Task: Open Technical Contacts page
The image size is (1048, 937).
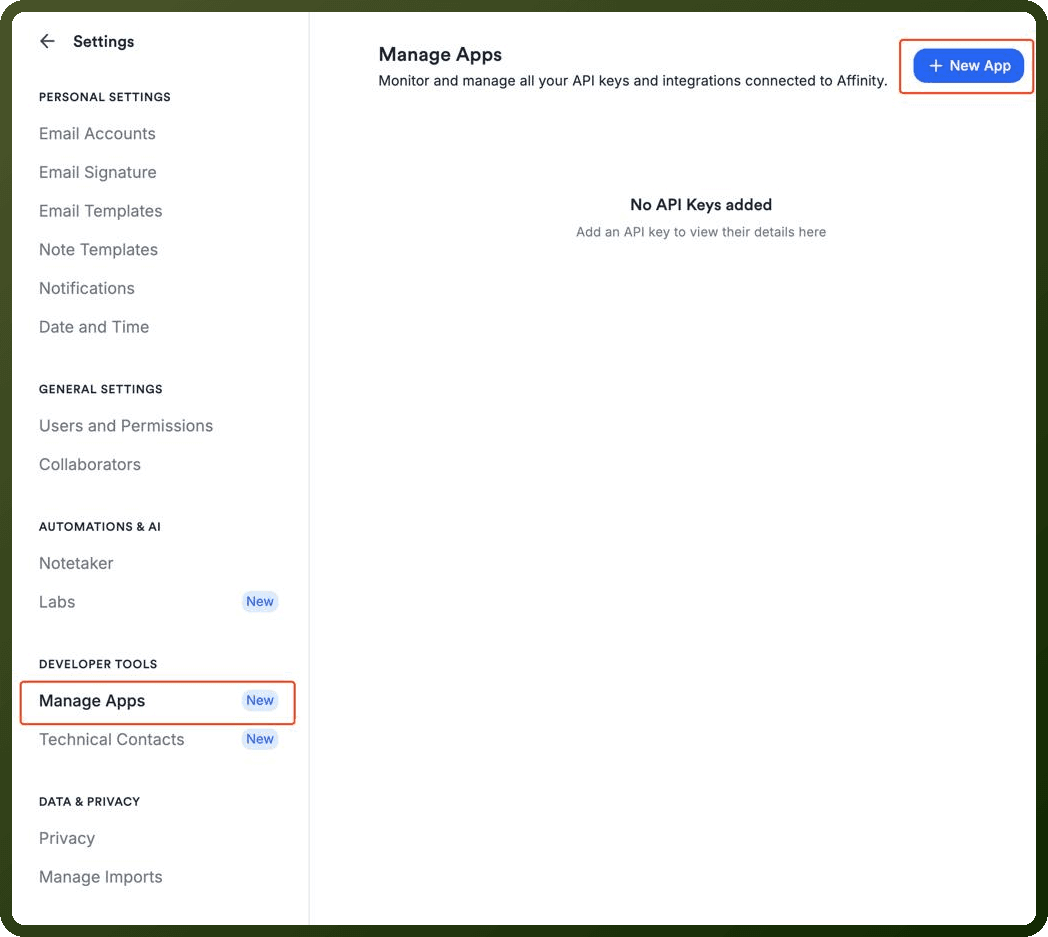Action: [112, 739]
